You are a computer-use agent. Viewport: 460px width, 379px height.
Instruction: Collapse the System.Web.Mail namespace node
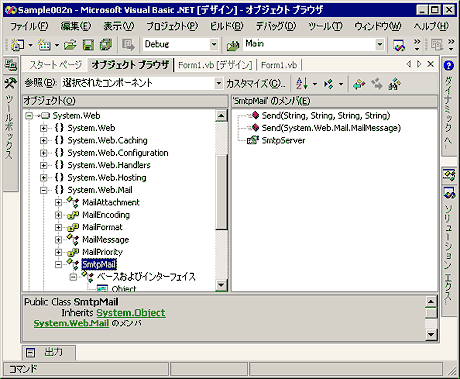coord(43,190)
